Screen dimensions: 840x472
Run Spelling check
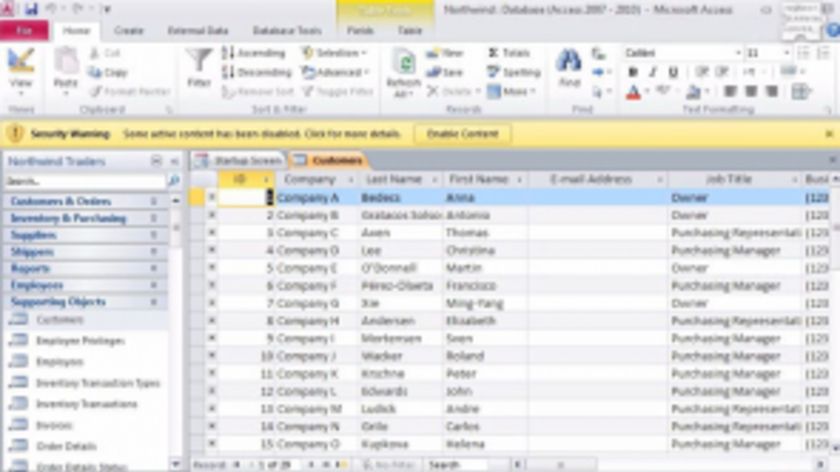513,72
